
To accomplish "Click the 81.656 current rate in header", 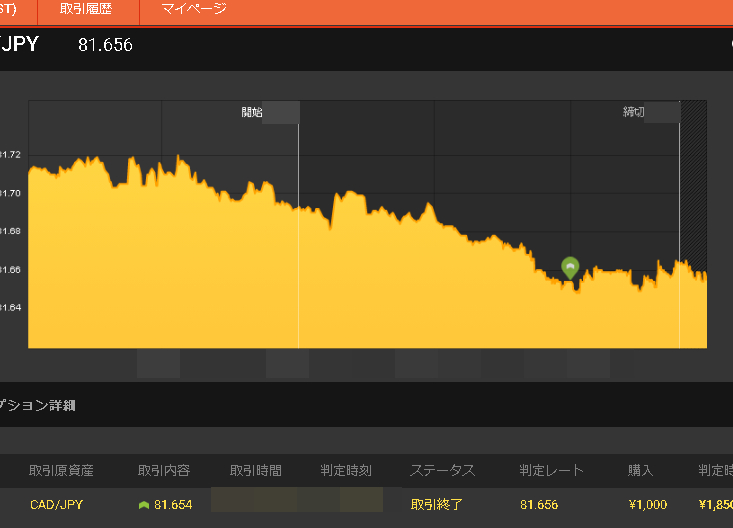I will click(x=105, y=45).
